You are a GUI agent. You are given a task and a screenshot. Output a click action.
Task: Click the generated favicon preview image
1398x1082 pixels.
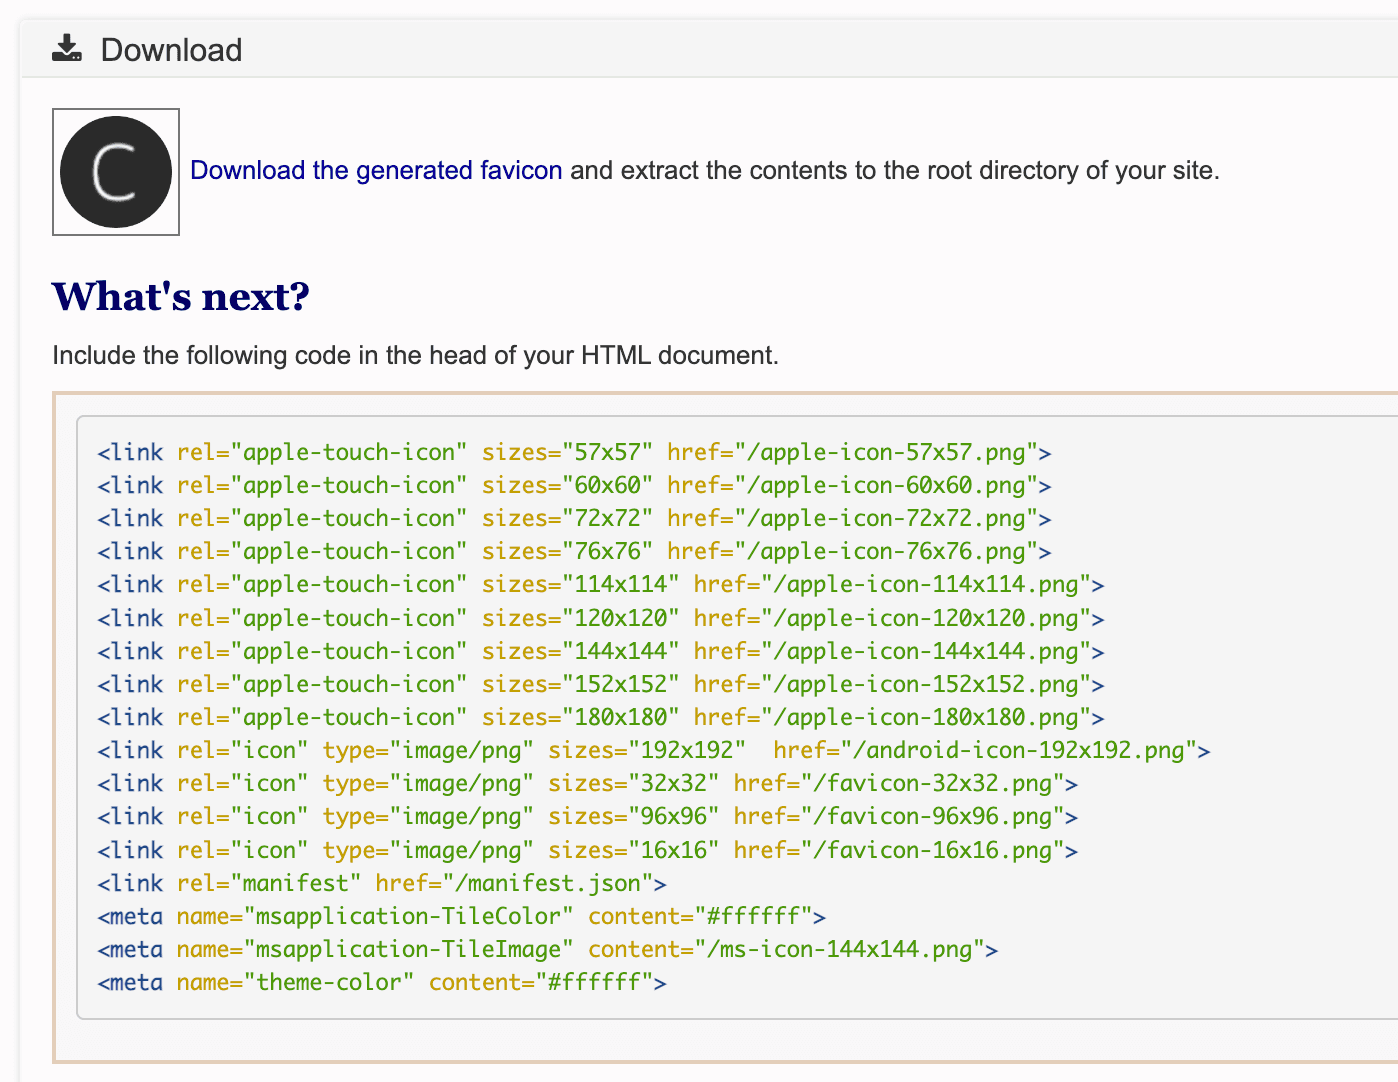point(116,172)
